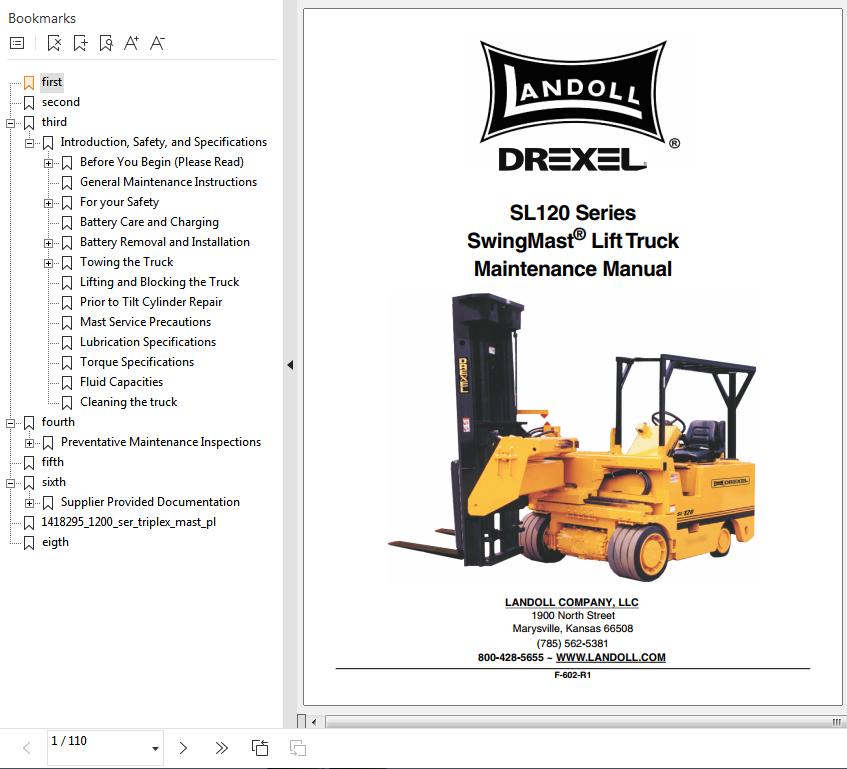Click the horizontal scrollbar left arrow
Image resolution: width=847 pixels, height=769 pixels.
click(314, 721)
